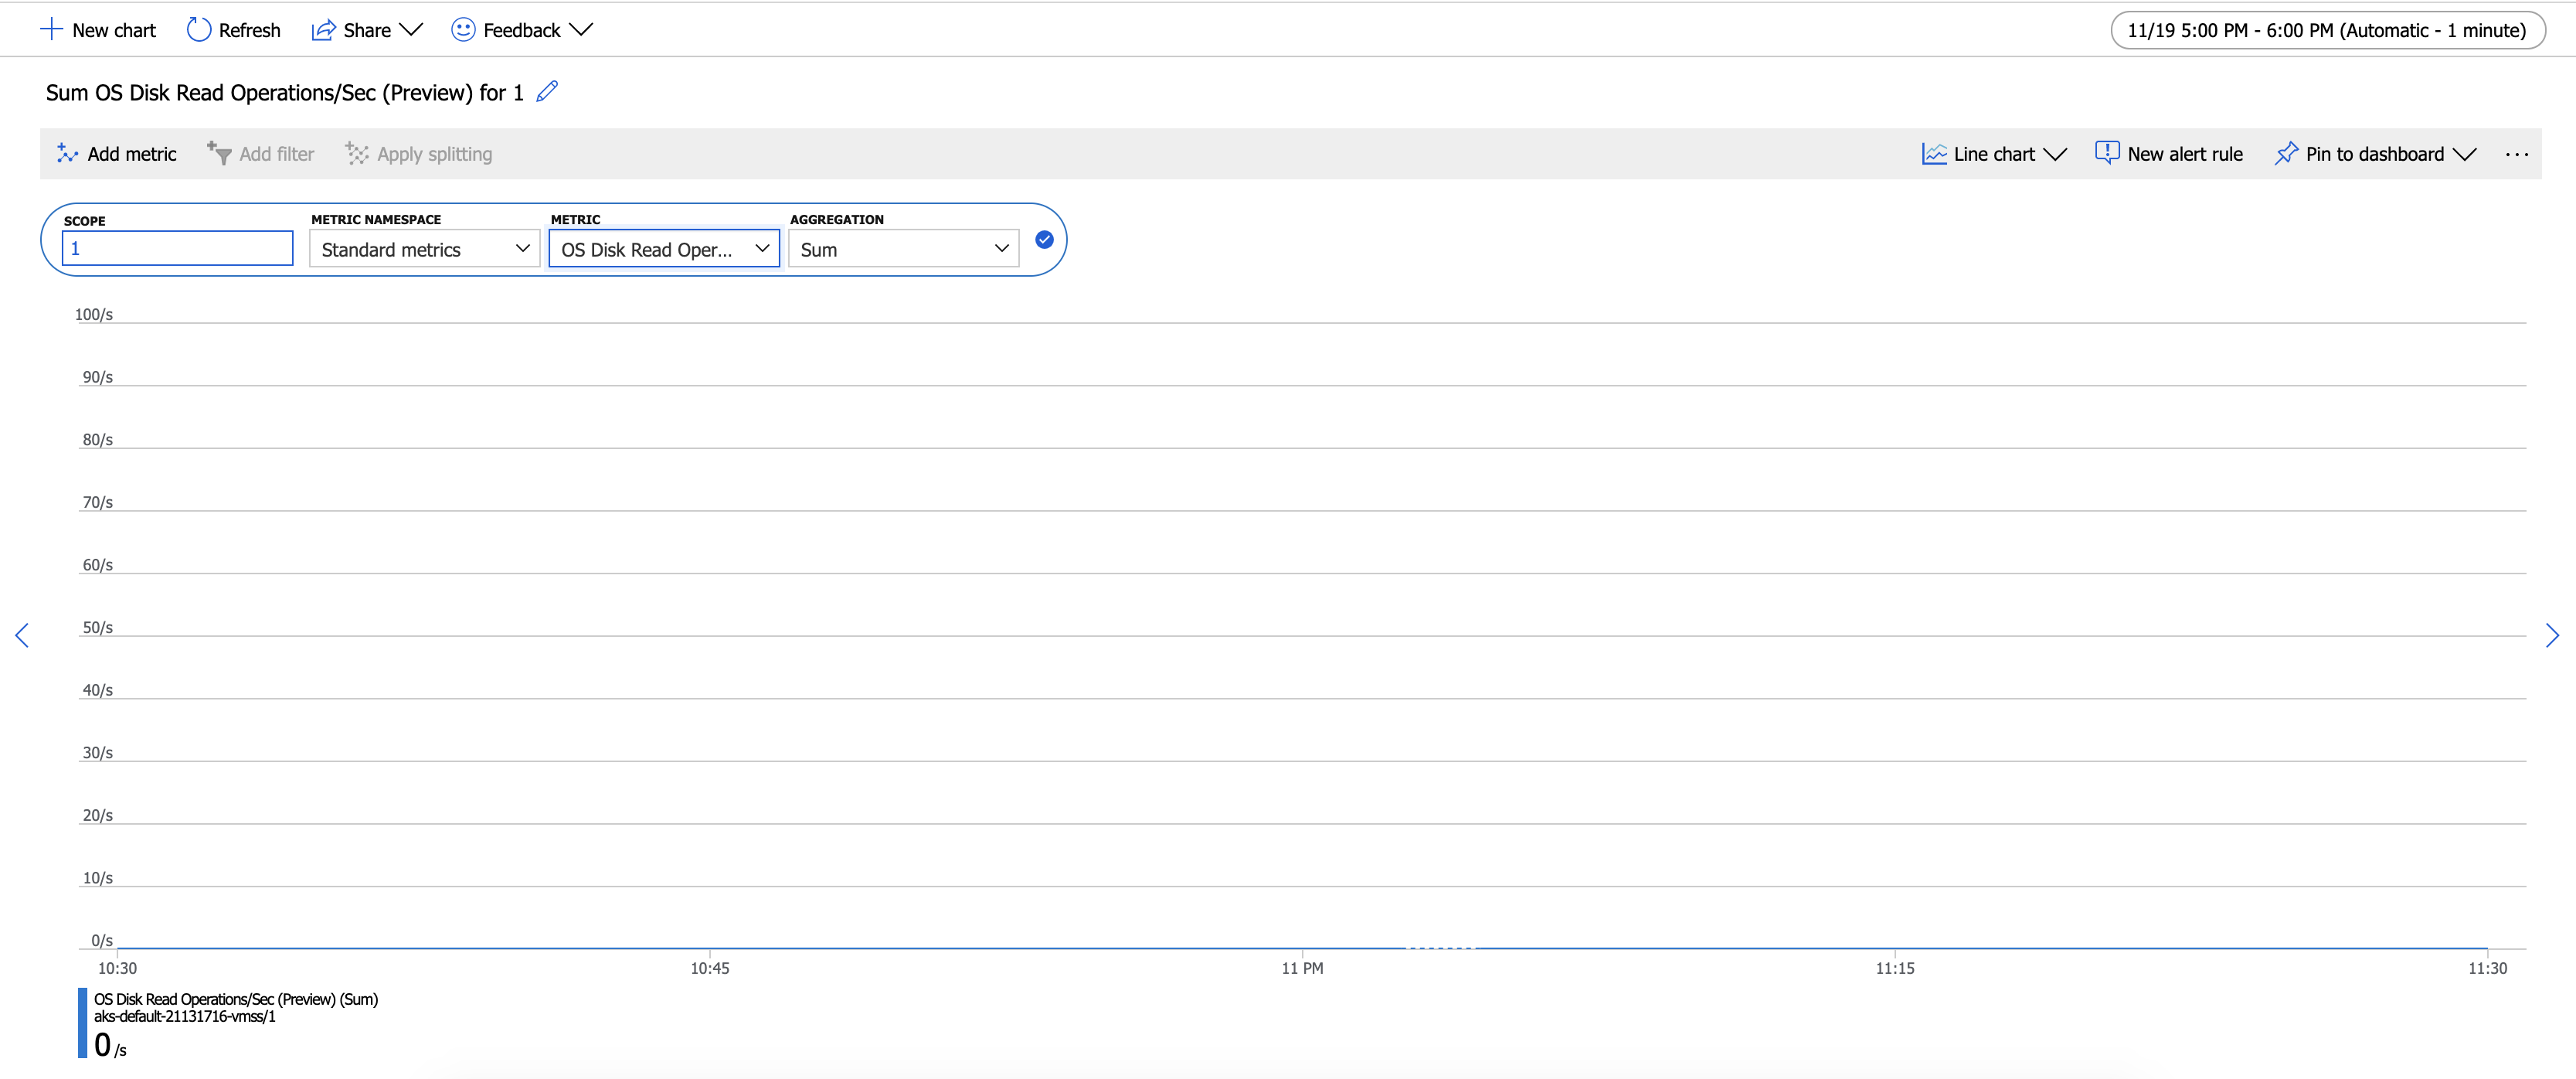
Task: Click the pencil icon to edit chart title
Action: pyautogui.click(x=547, y=92)
